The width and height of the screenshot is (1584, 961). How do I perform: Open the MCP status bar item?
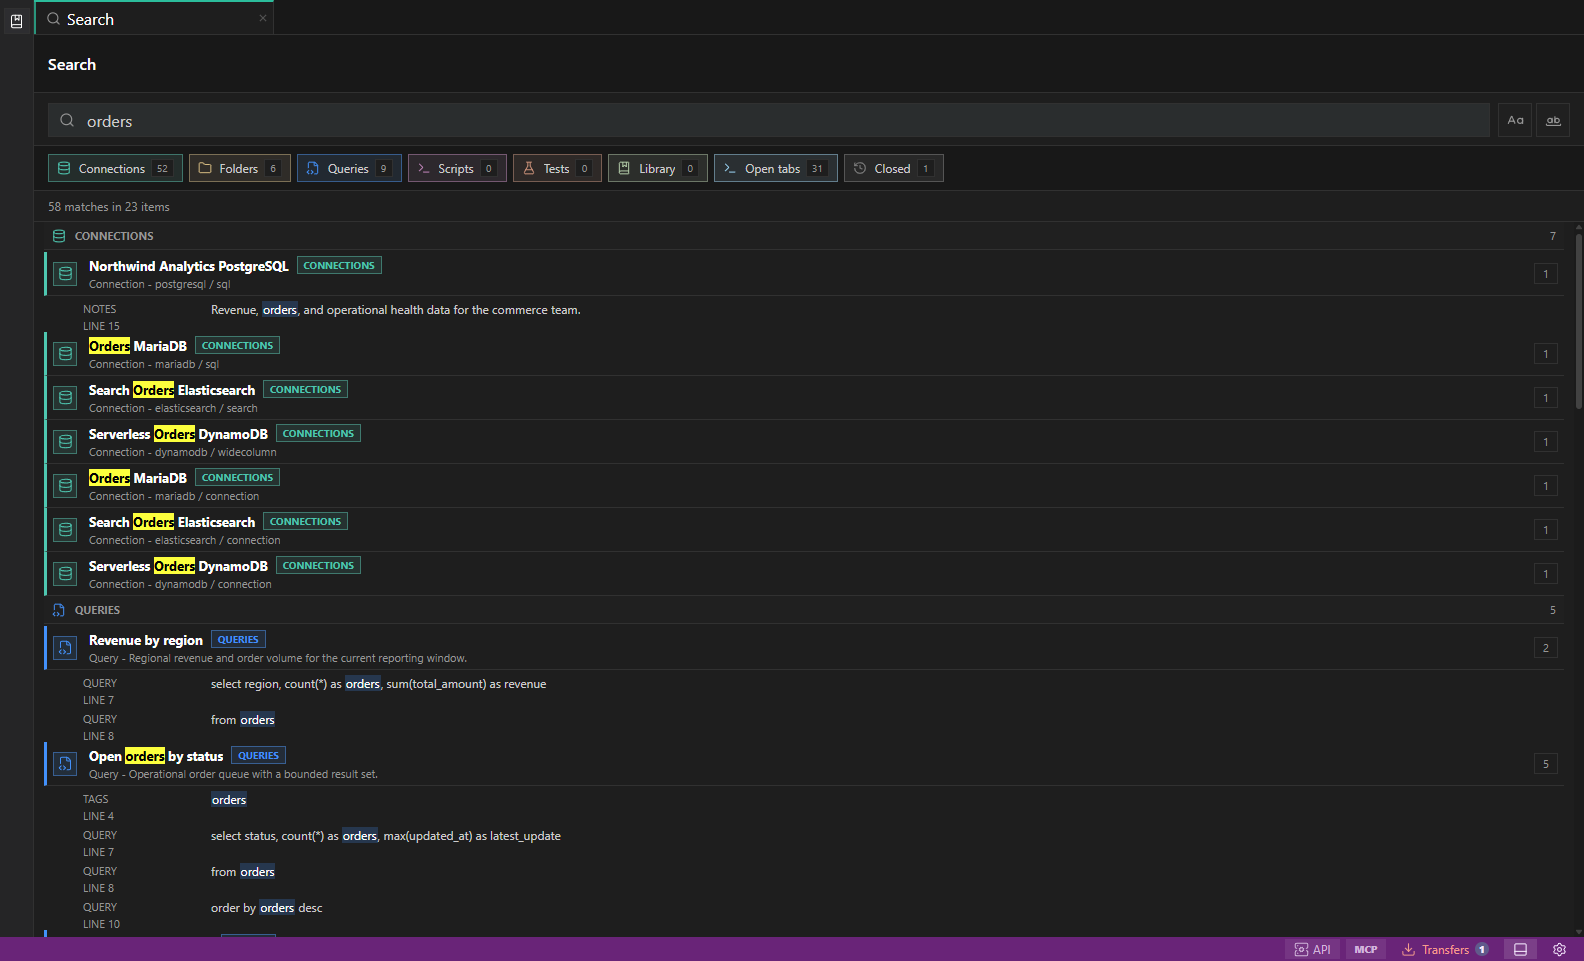1366,949
